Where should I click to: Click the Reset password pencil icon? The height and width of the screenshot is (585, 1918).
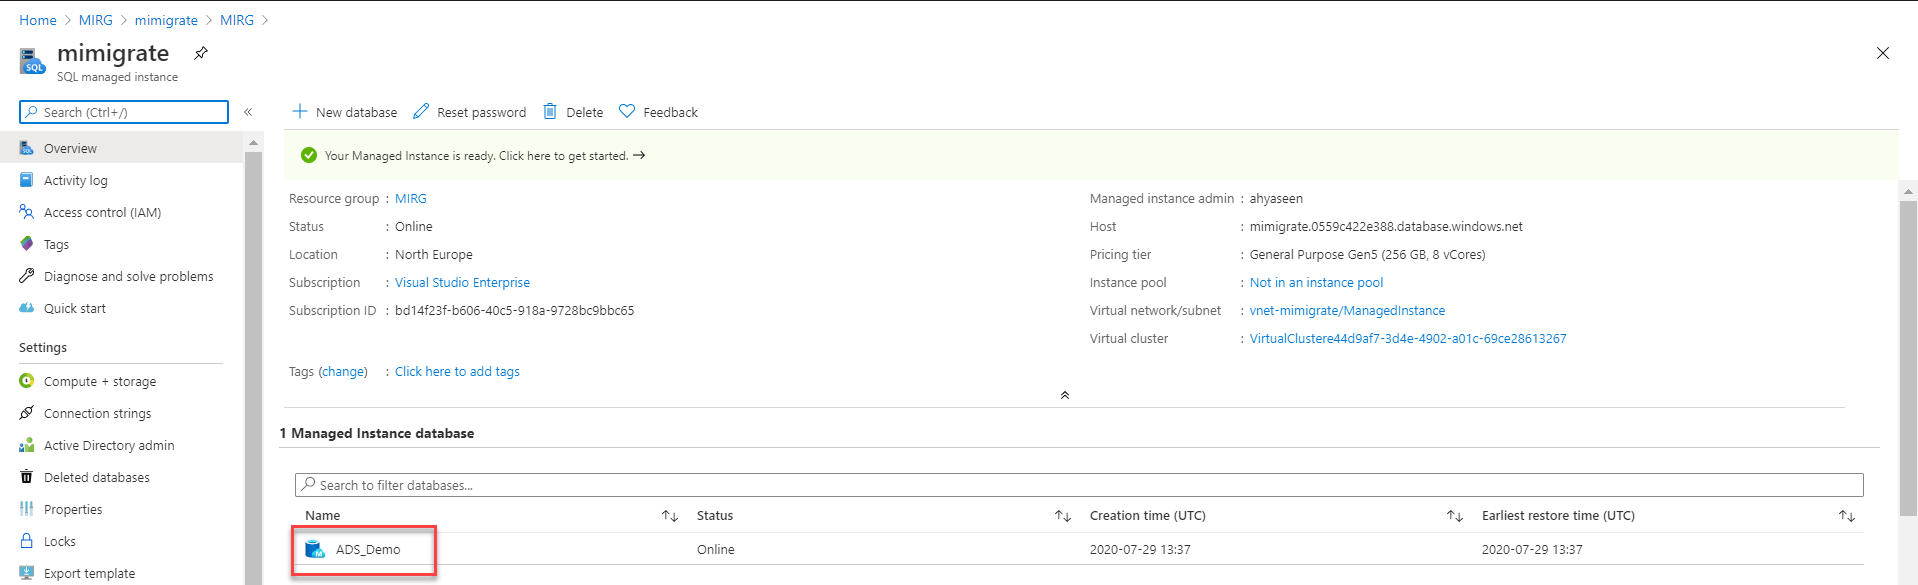point(421,111)
